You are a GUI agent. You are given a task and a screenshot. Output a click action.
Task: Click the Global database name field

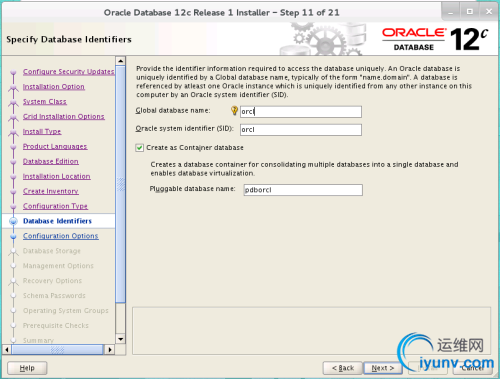coord(301,112)
